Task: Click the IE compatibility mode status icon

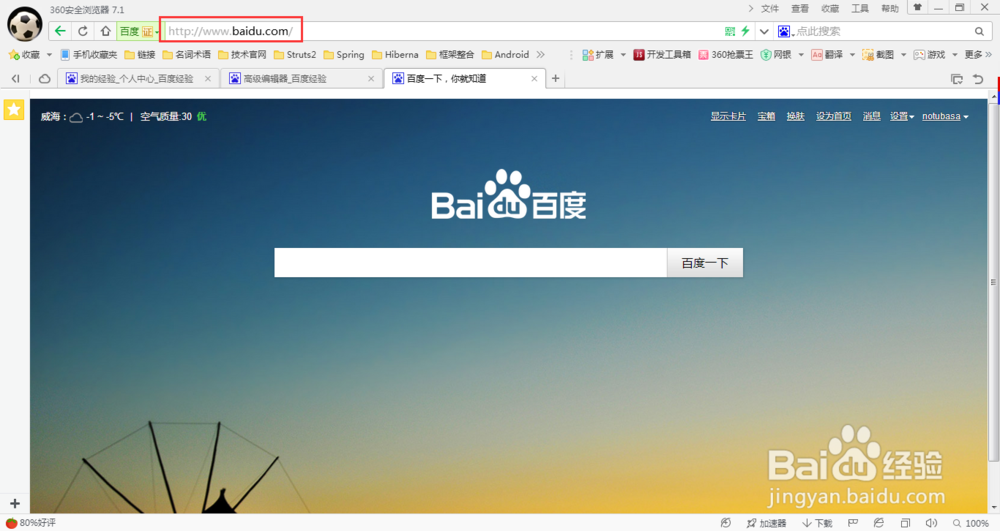Action: (x=879, y=523)
